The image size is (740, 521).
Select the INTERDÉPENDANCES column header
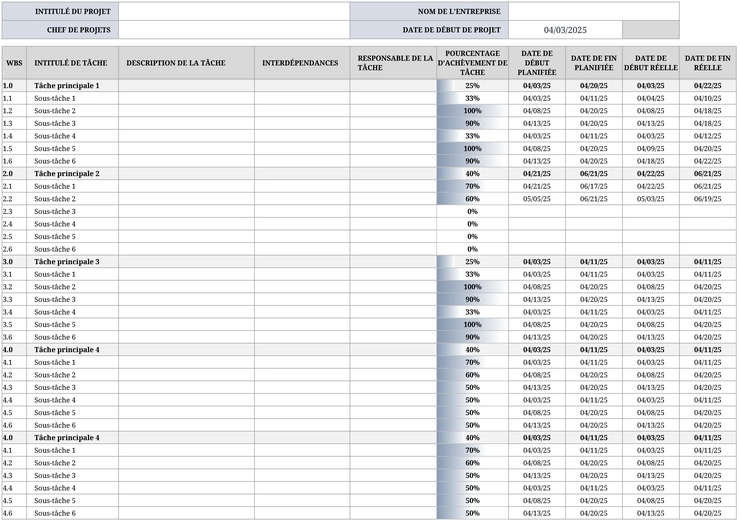click(302, 63)
